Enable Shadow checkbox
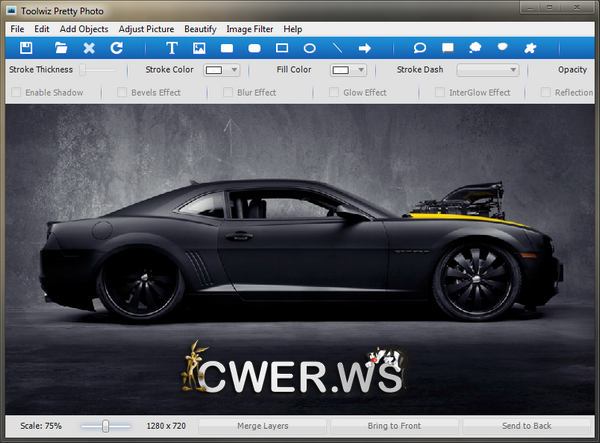This screenshot has height=443, width=600. [x=15, y=93]
